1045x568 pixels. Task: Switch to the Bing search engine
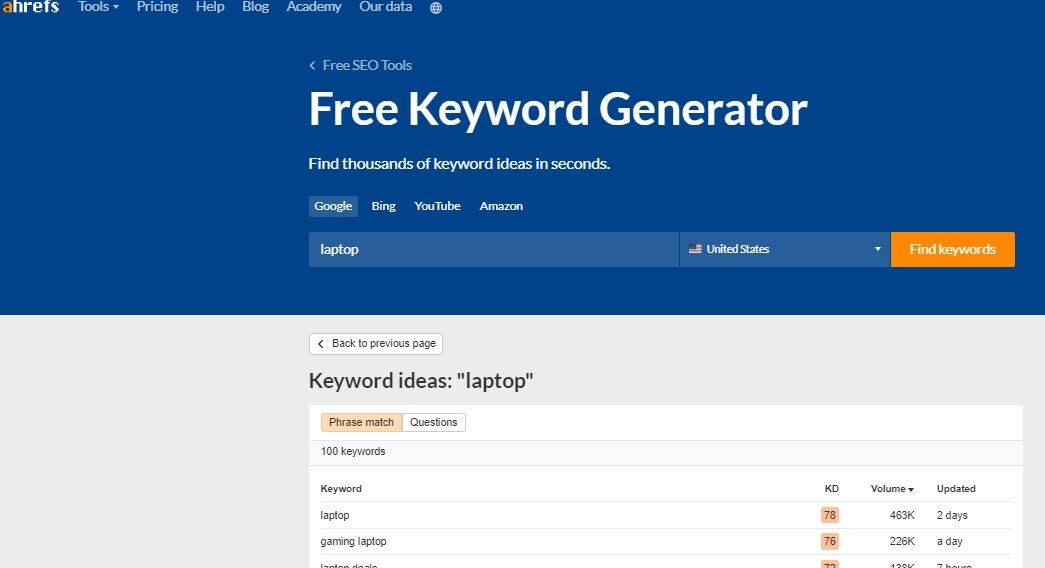point(383,206)
